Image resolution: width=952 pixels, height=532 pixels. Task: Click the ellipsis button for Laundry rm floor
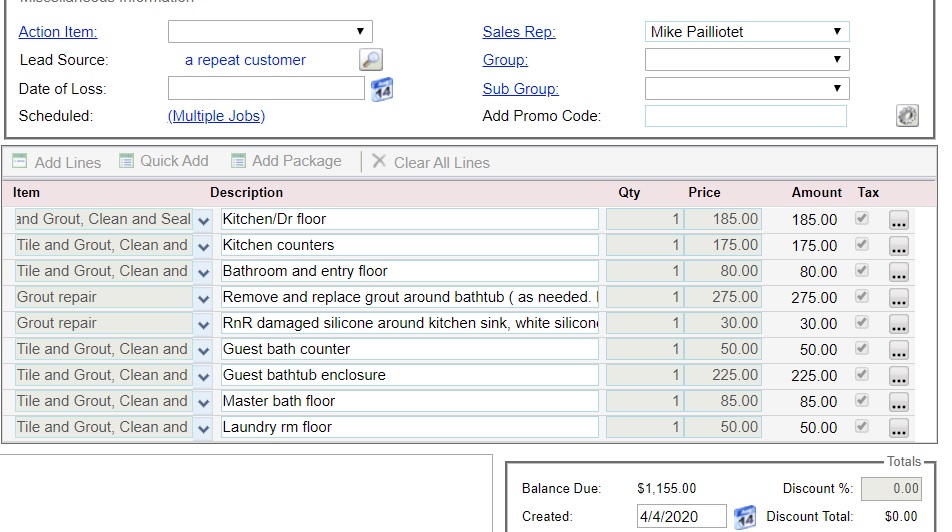(x=898, y=428)
